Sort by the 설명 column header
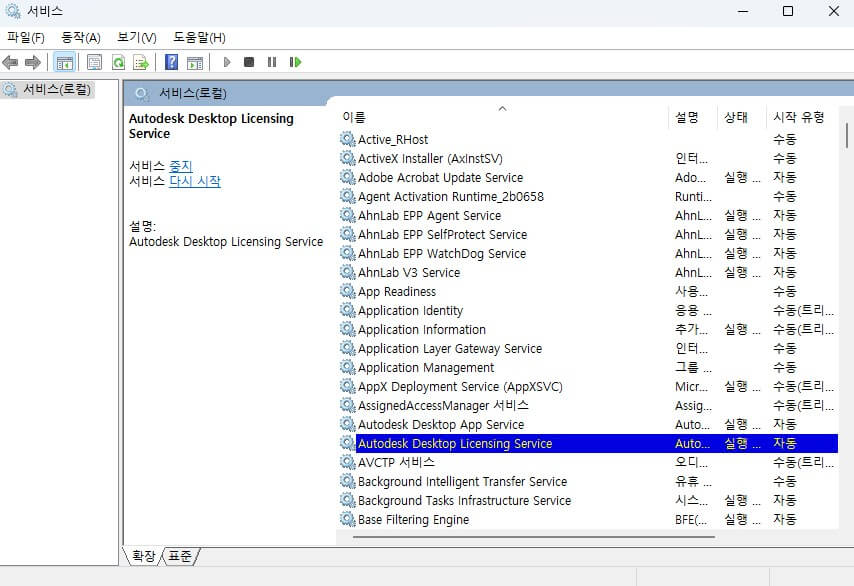 [x=692, y=117]
